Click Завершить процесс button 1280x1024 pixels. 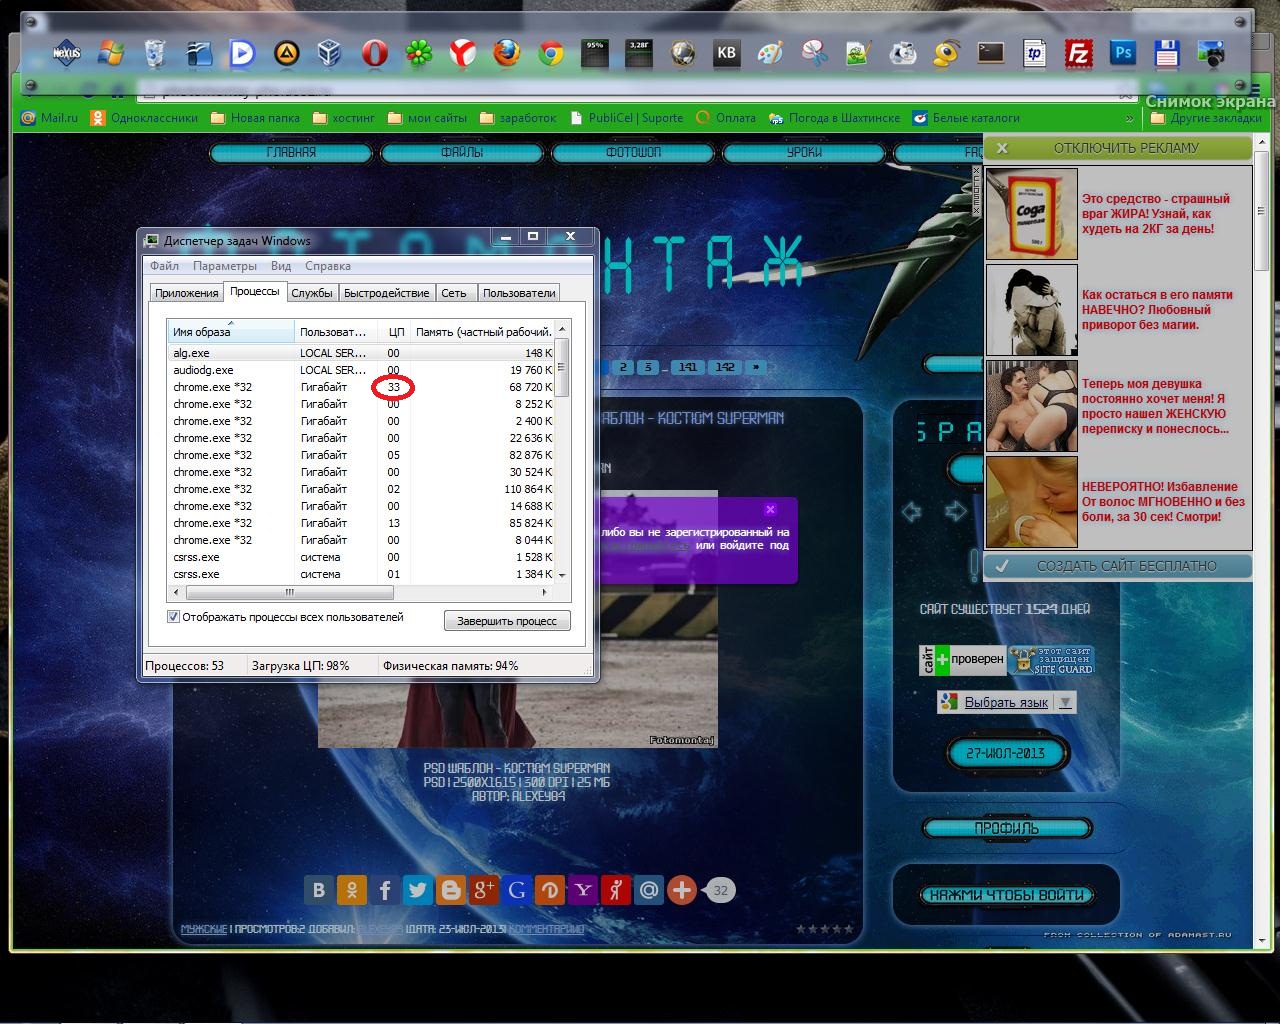click(507, 621)
